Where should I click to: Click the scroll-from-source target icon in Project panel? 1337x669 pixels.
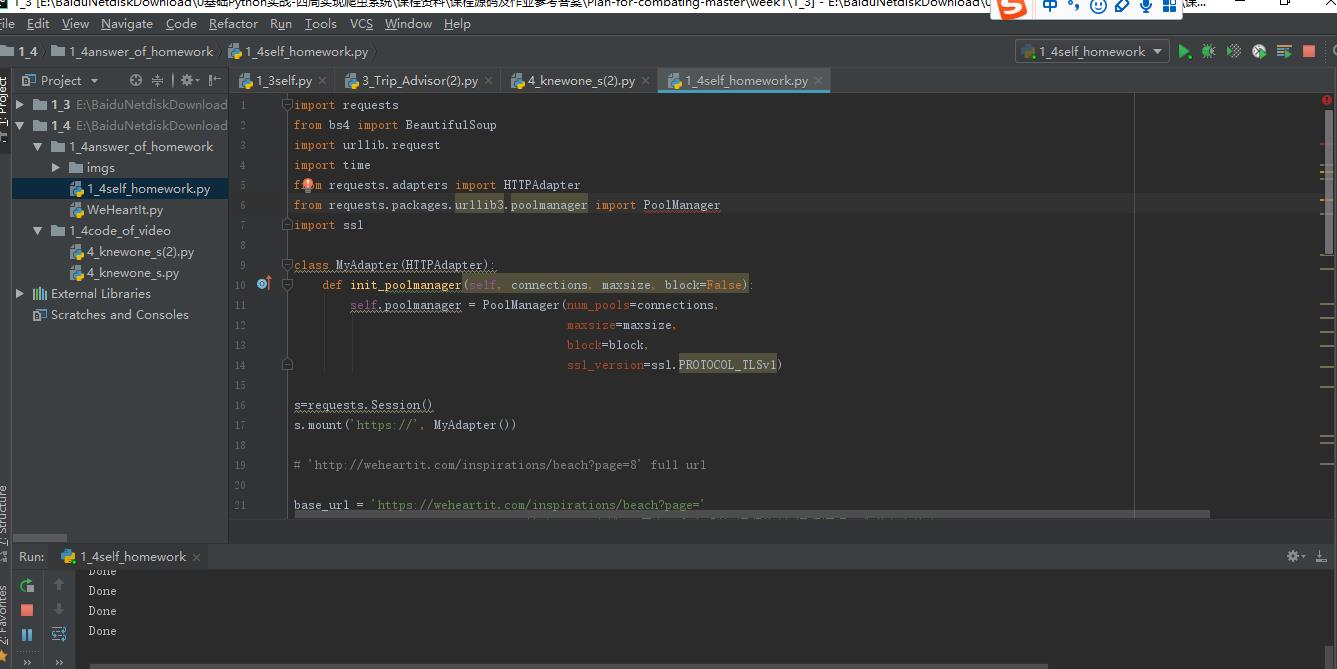pyautogui.click(x=136, y=80)
